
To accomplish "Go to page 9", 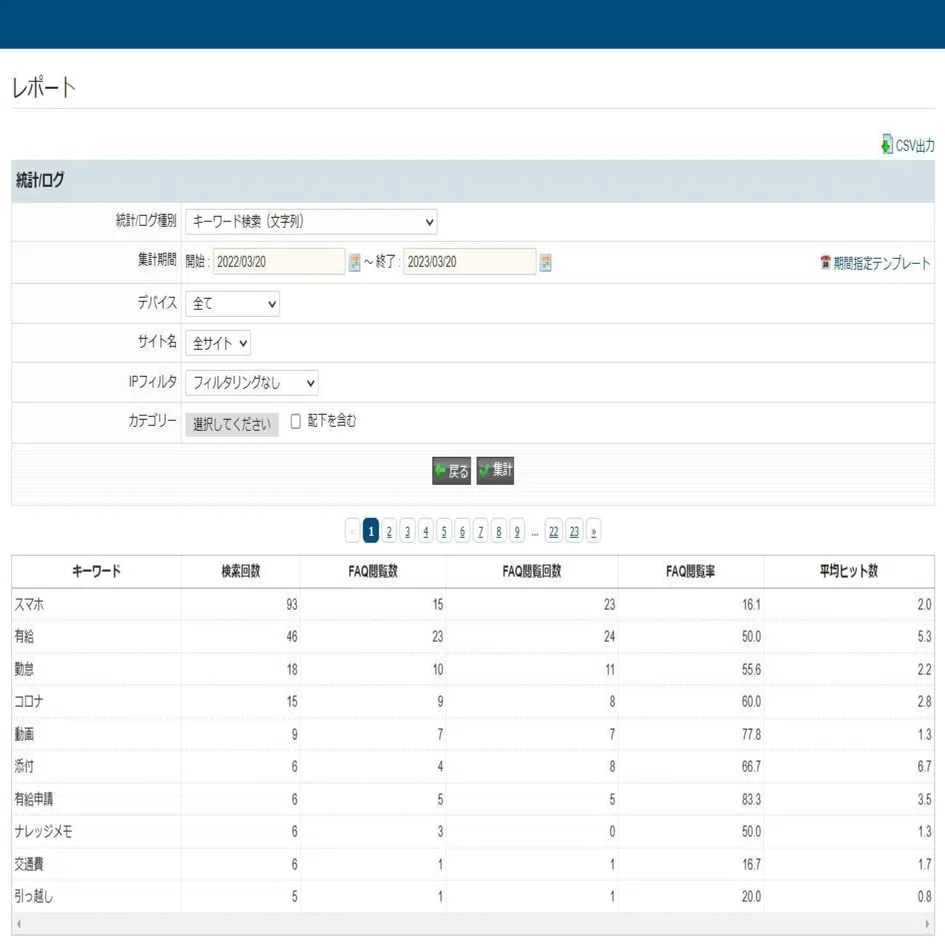I will click(x=517, y=531).
